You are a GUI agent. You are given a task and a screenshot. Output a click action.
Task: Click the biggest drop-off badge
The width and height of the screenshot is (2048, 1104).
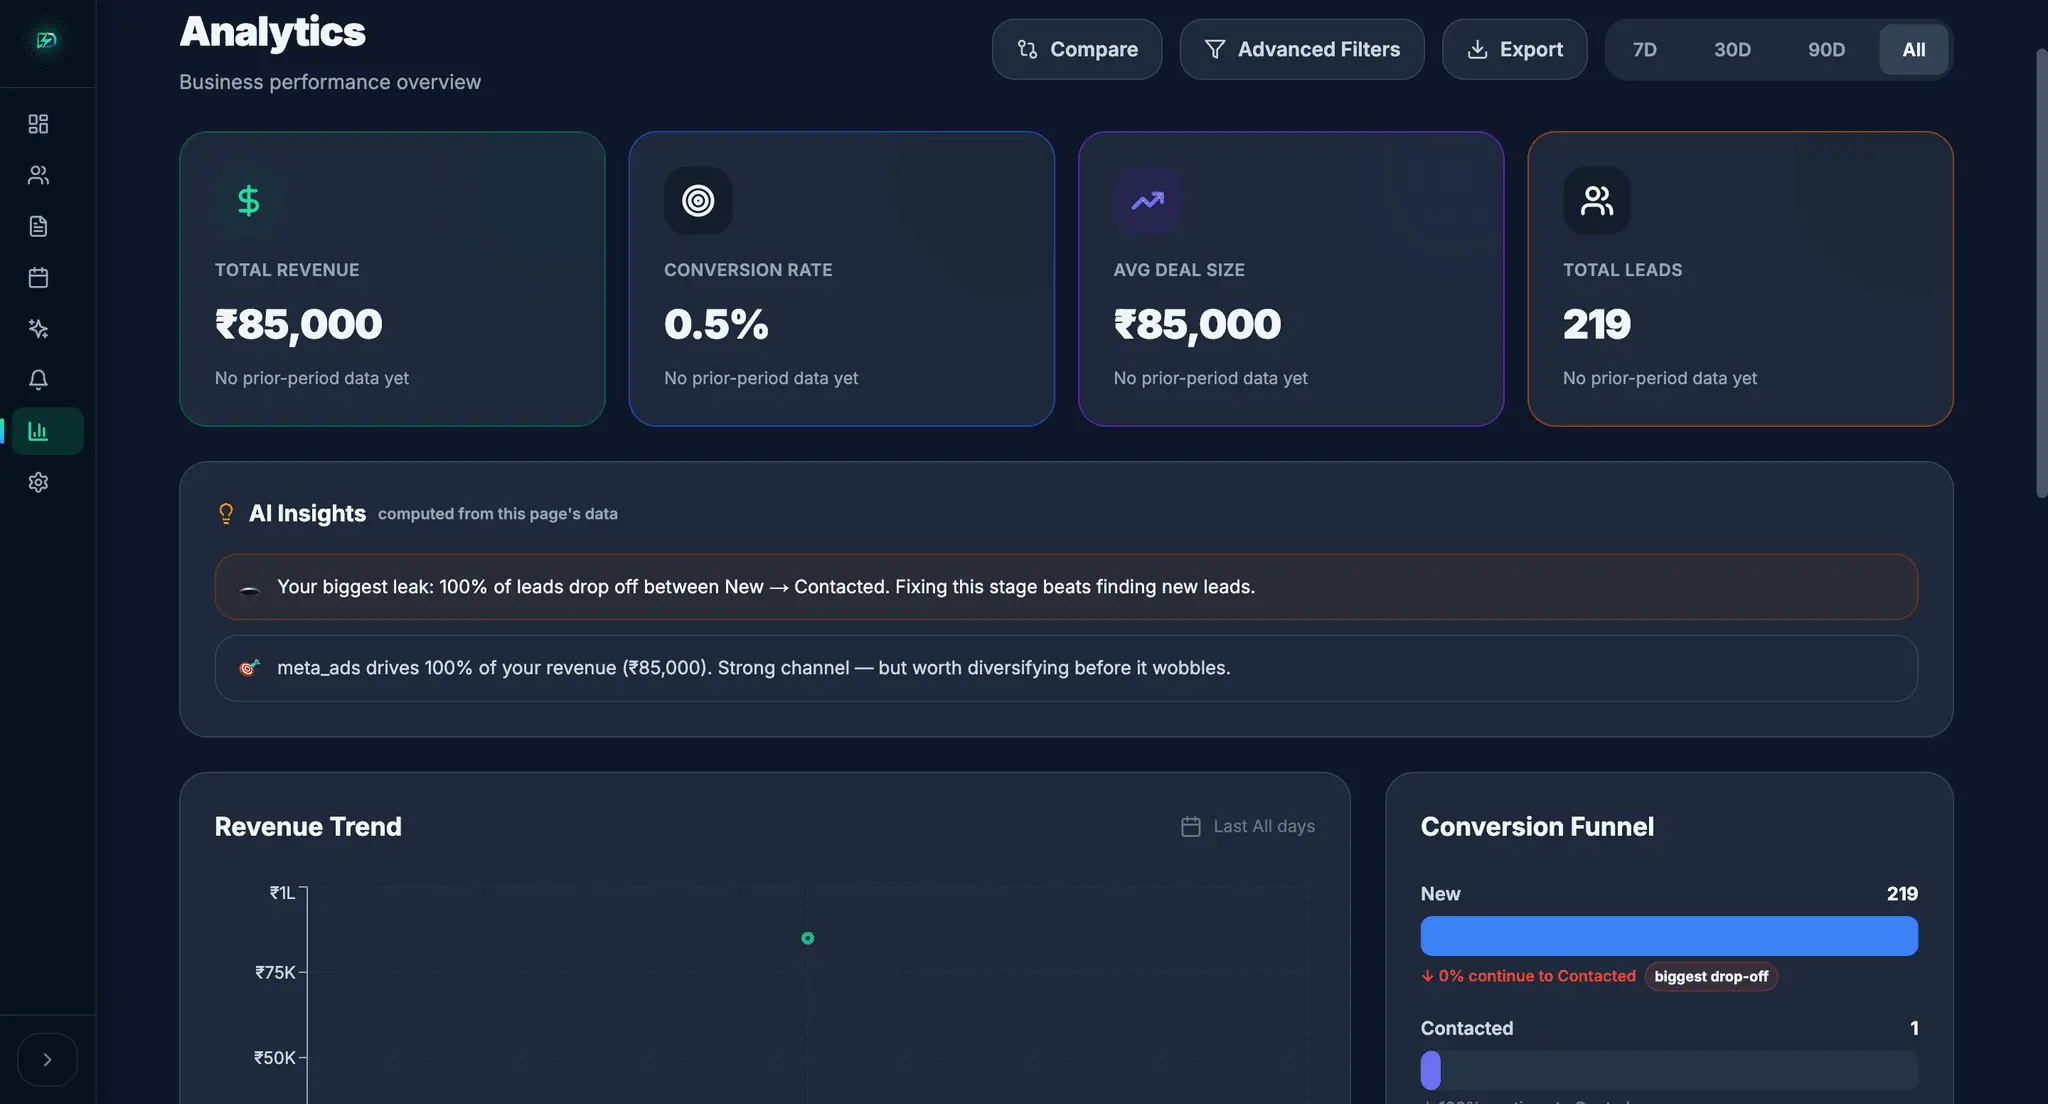1711,976
